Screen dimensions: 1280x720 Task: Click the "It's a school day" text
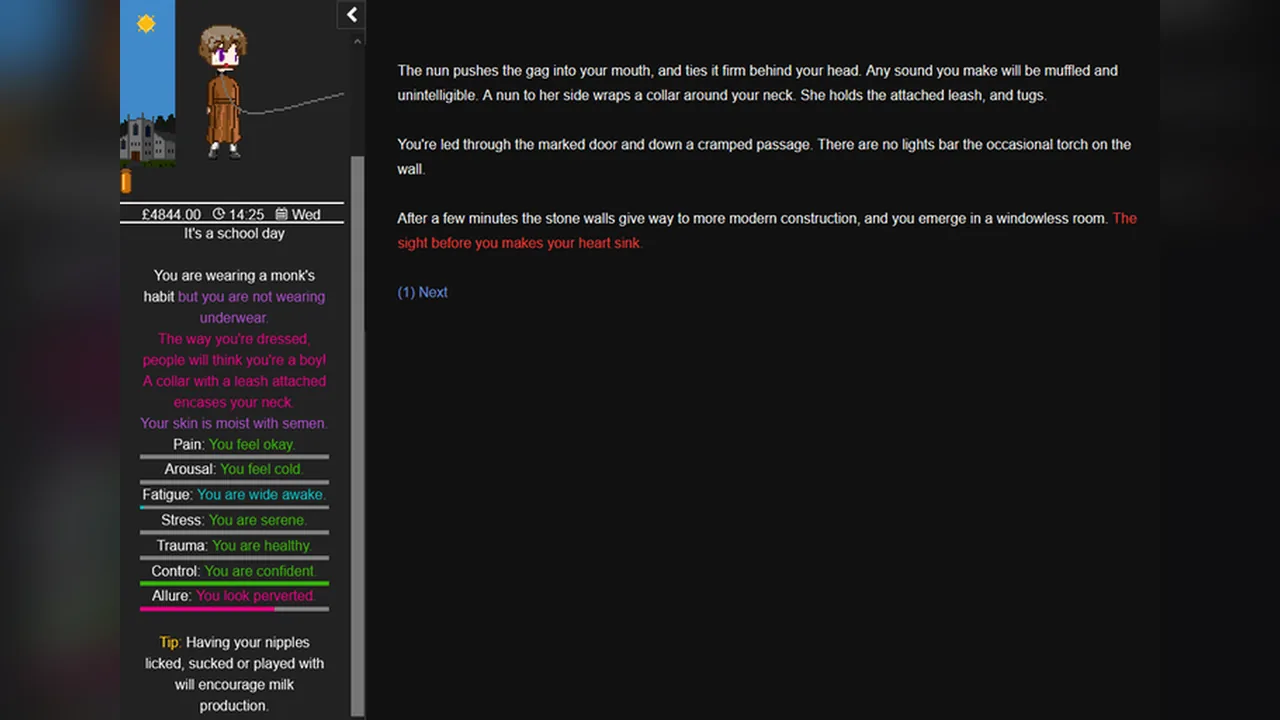(234, 233)
